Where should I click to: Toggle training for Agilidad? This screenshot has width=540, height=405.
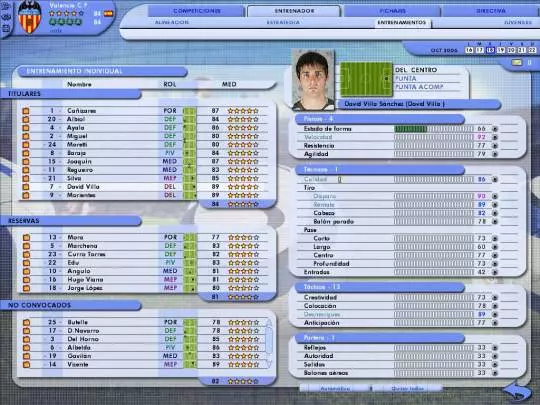click(x=495, y=154)
